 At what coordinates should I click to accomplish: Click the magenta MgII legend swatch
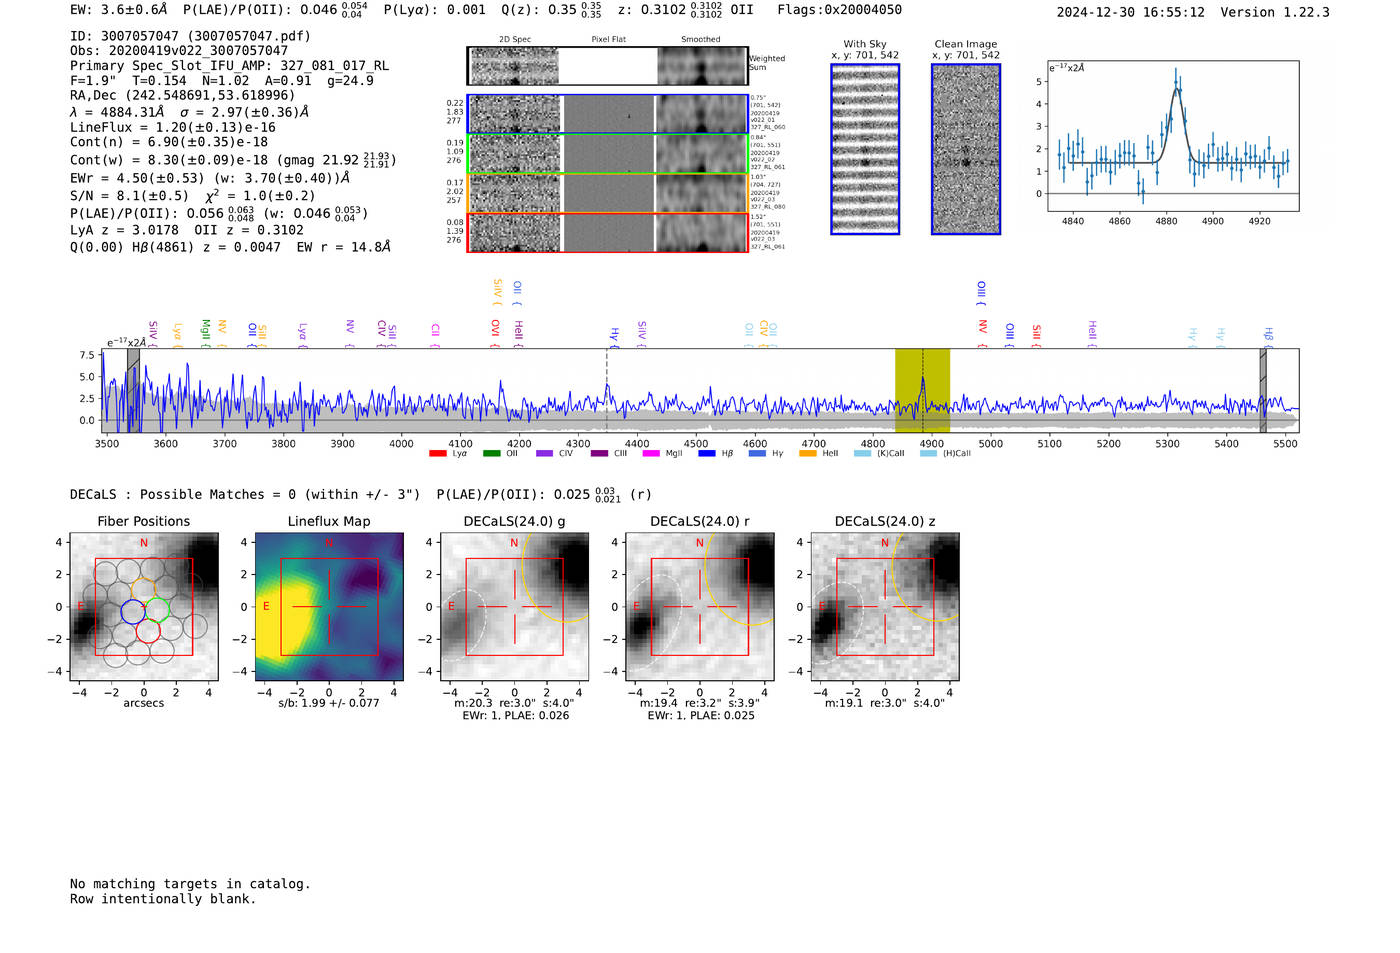pyautogui.click(x=651, y=453)
